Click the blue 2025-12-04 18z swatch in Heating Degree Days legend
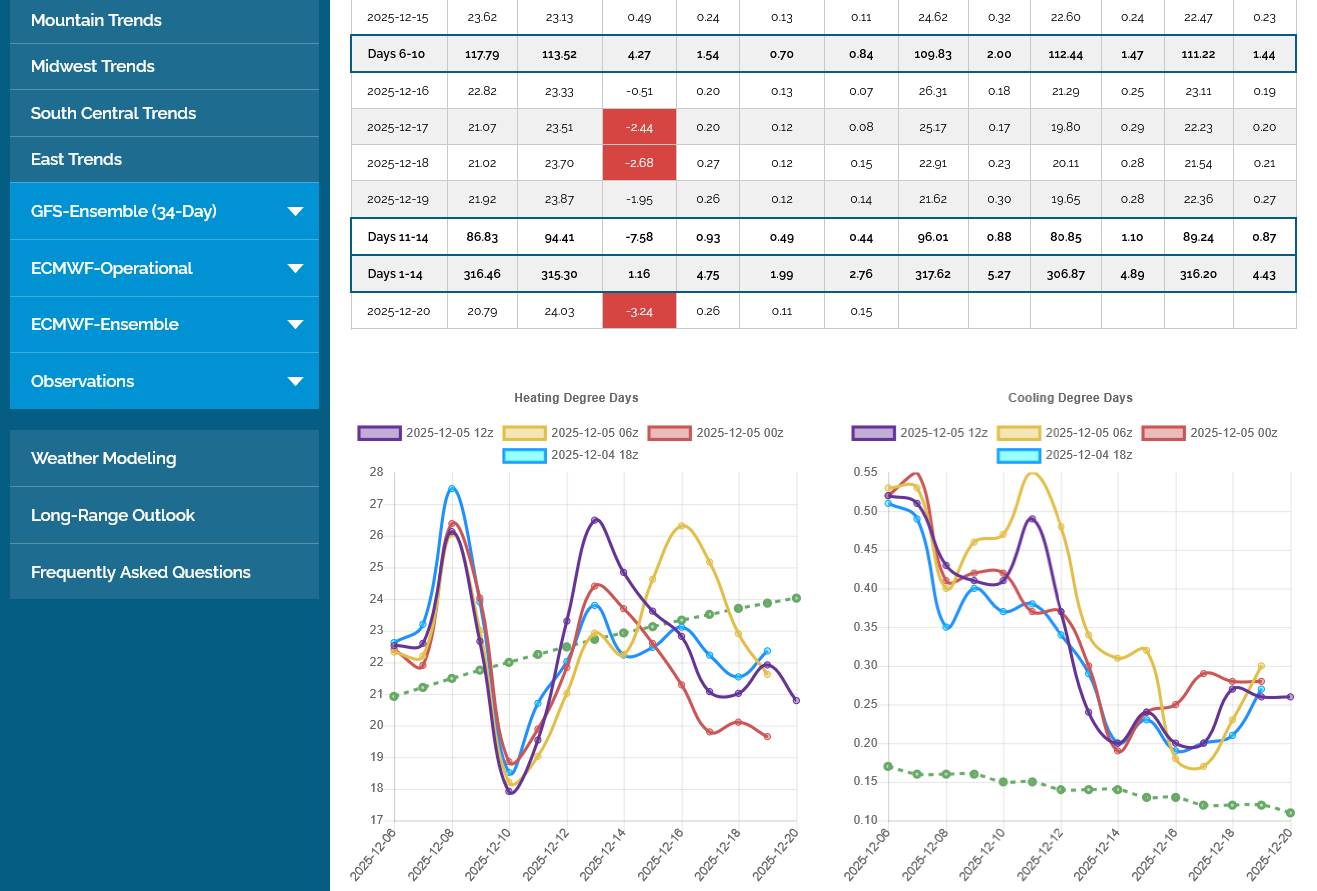This screenshot has height=891, width=1317. (524, 455)
